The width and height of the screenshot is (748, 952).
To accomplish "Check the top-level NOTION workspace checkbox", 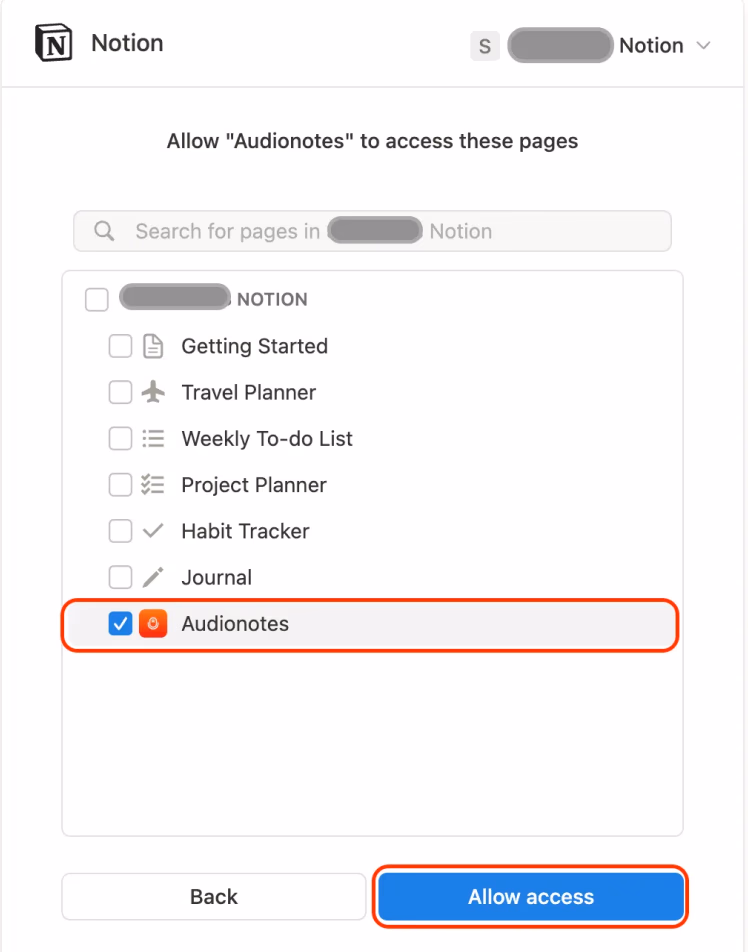I will [97, 299].
